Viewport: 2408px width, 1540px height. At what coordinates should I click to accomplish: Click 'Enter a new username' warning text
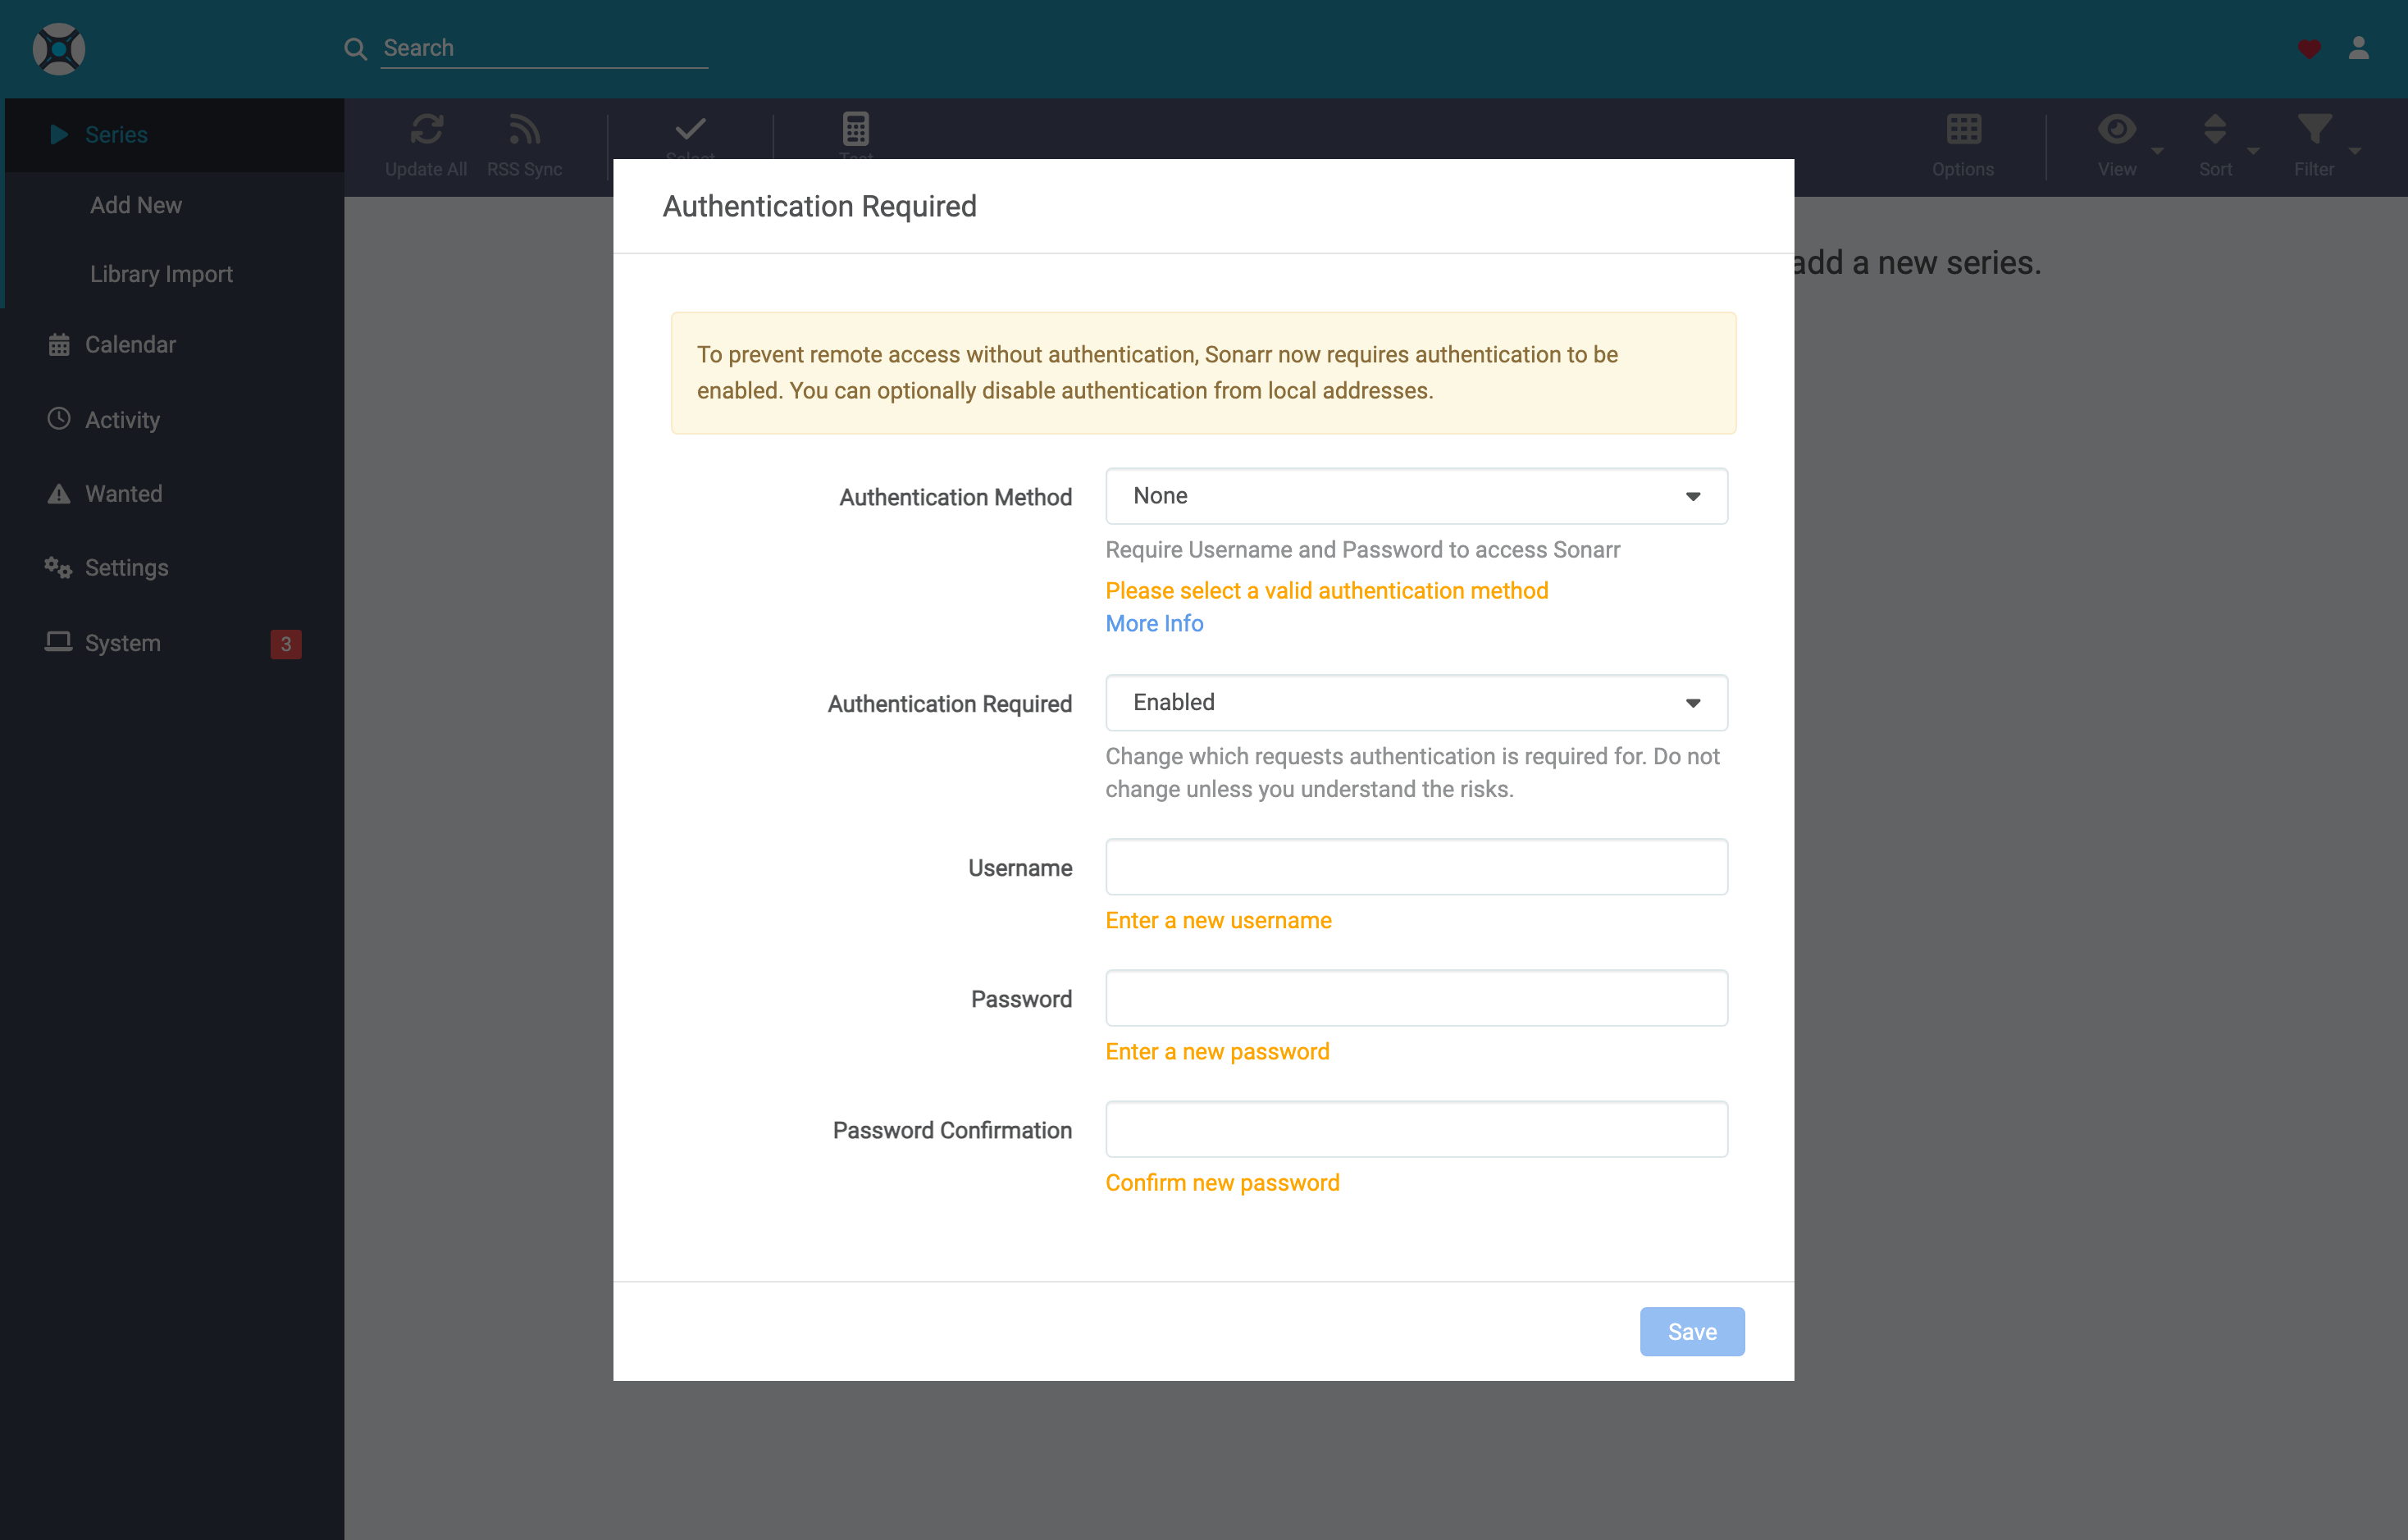click(x=1218, y=920)
